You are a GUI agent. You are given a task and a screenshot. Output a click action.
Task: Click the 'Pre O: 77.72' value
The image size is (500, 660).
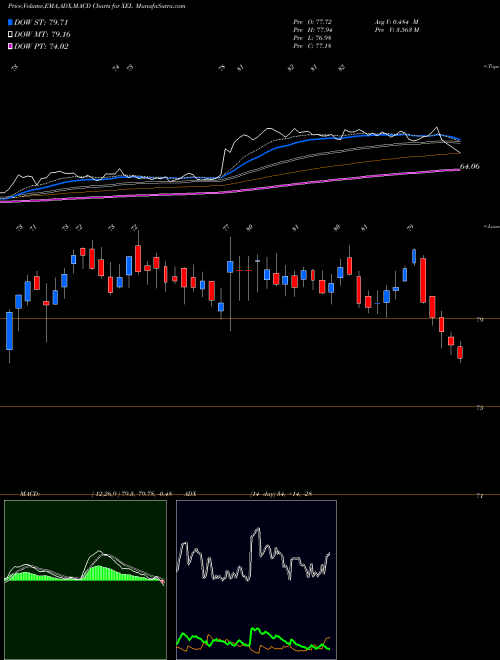[x=313, y=21]
